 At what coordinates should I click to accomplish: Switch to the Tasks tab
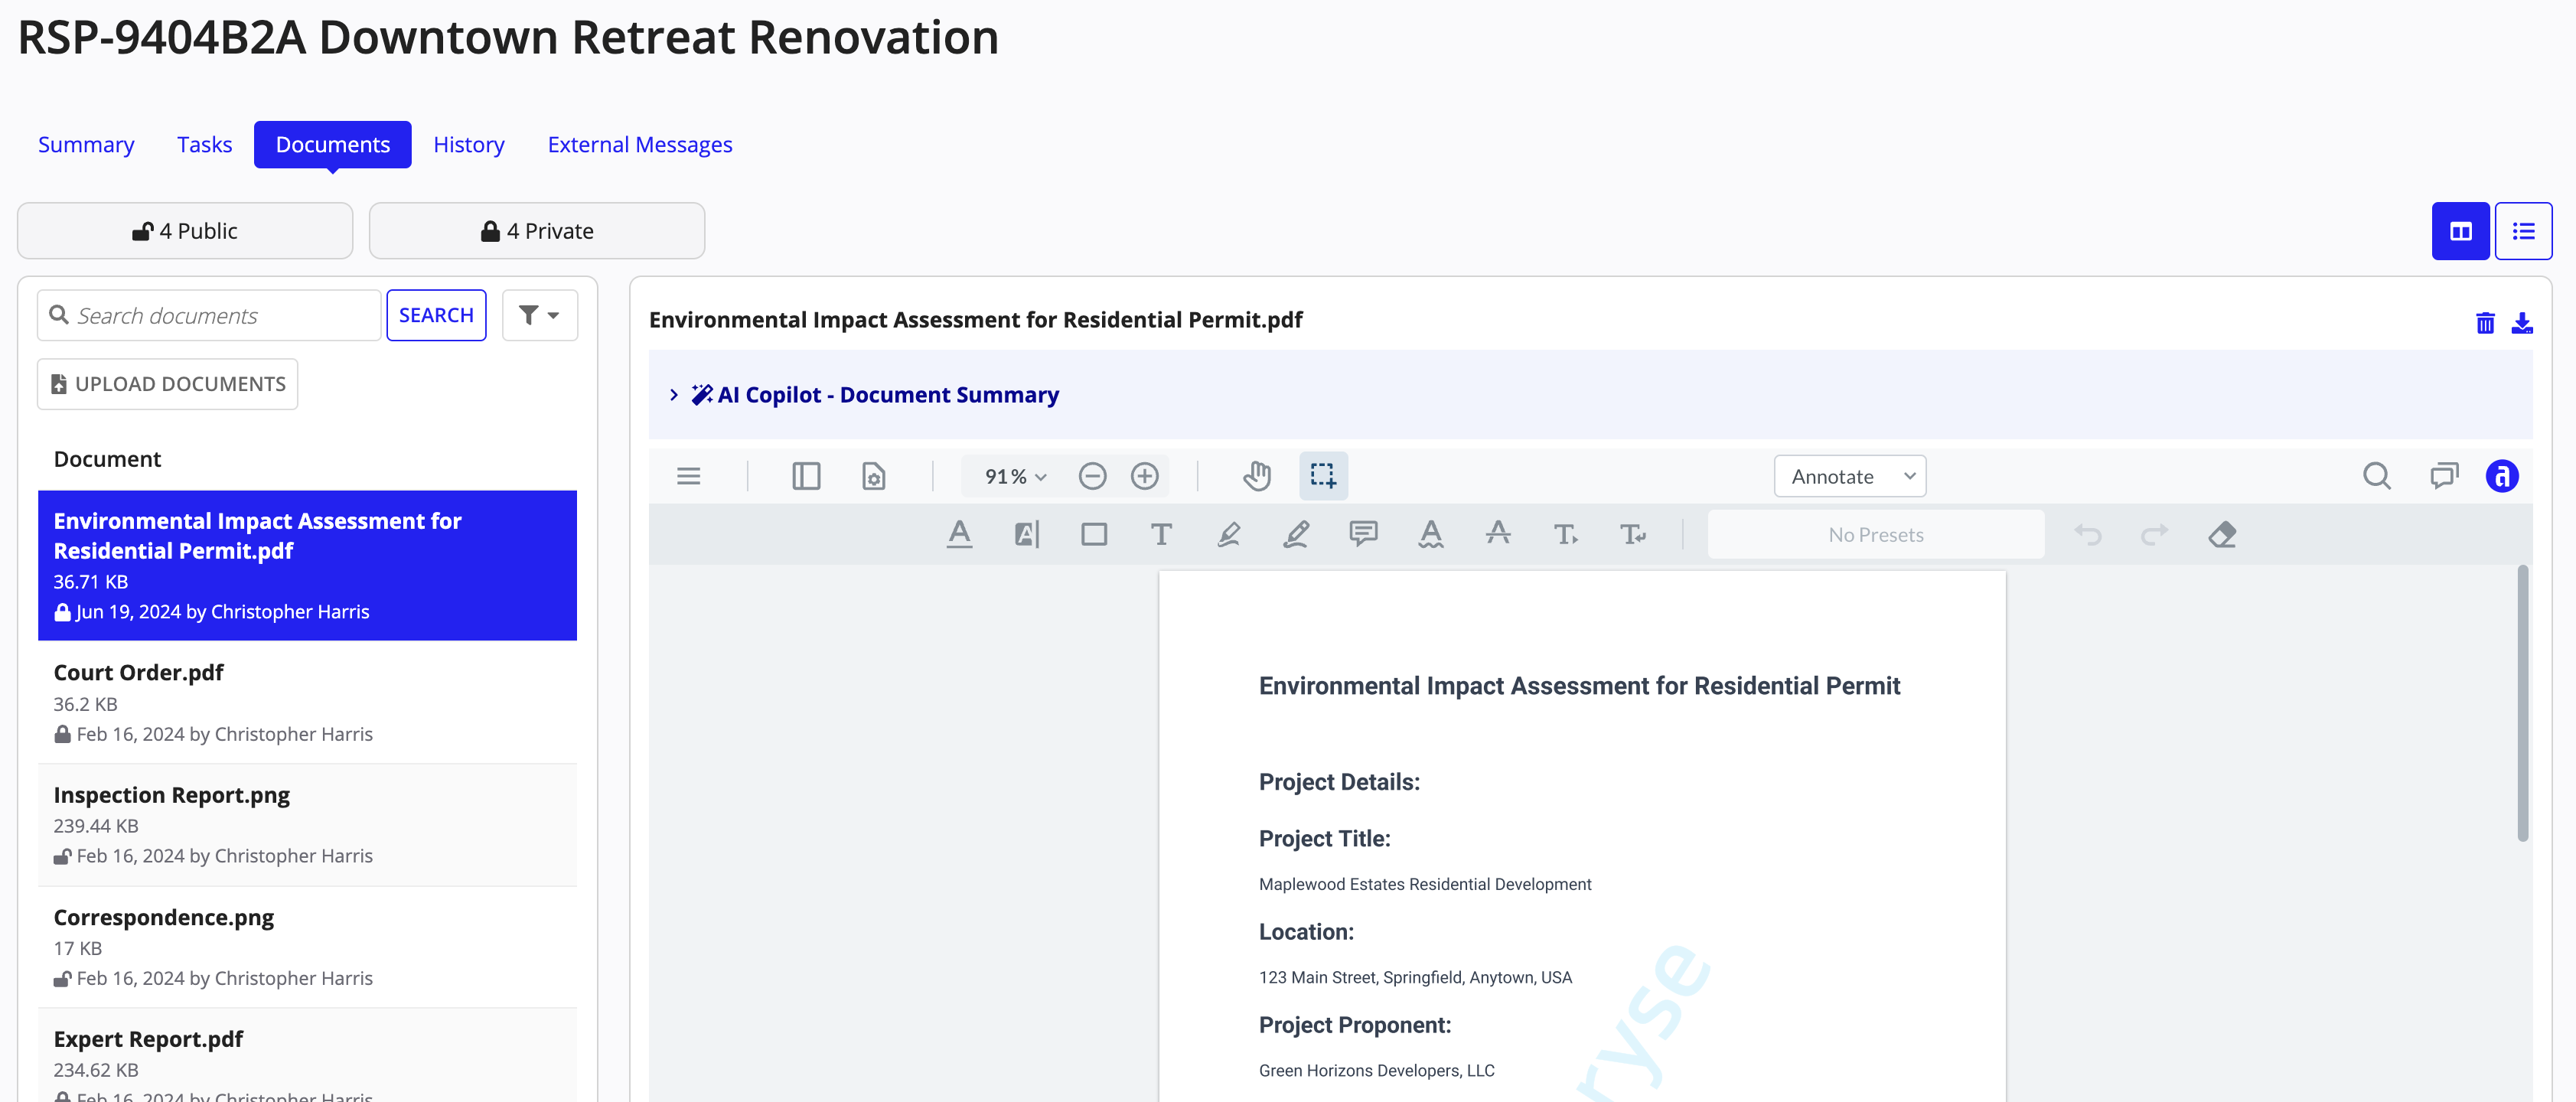coord(204,143)
